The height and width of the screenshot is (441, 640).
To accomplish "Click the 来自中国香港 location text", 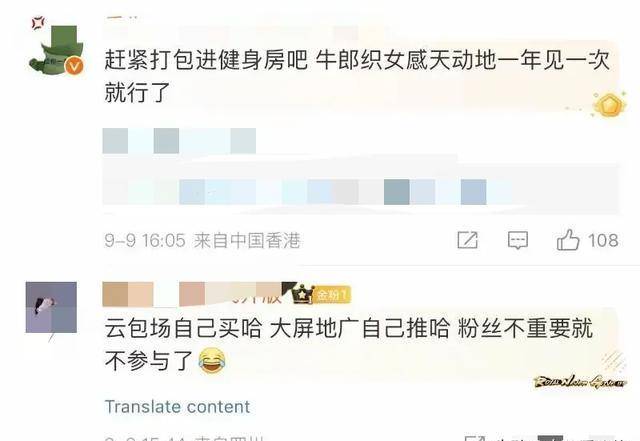I will coord(247,241).
